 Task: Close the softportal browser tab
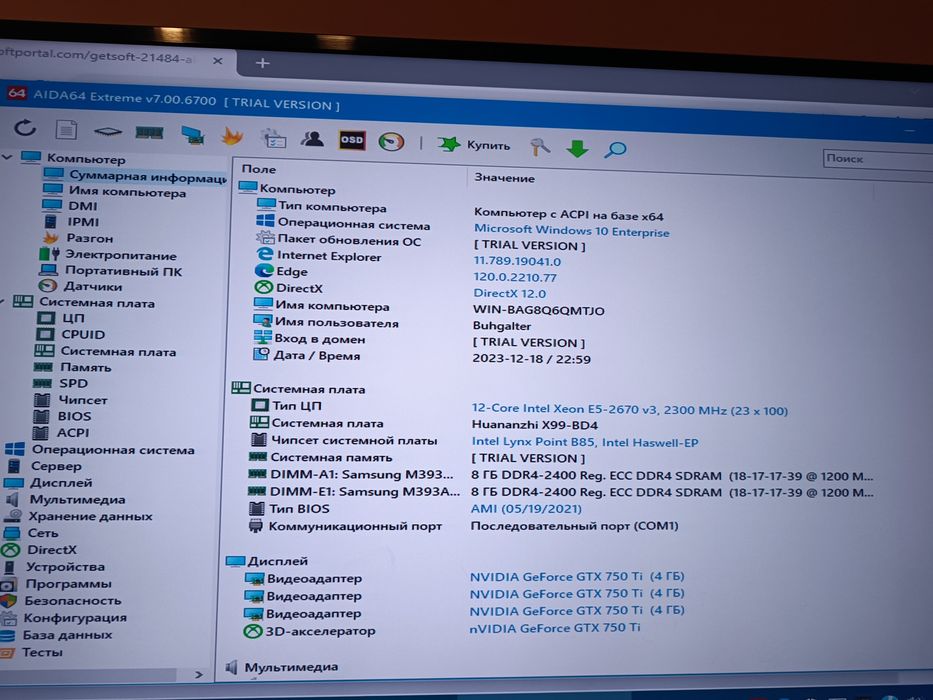point(218,61)
